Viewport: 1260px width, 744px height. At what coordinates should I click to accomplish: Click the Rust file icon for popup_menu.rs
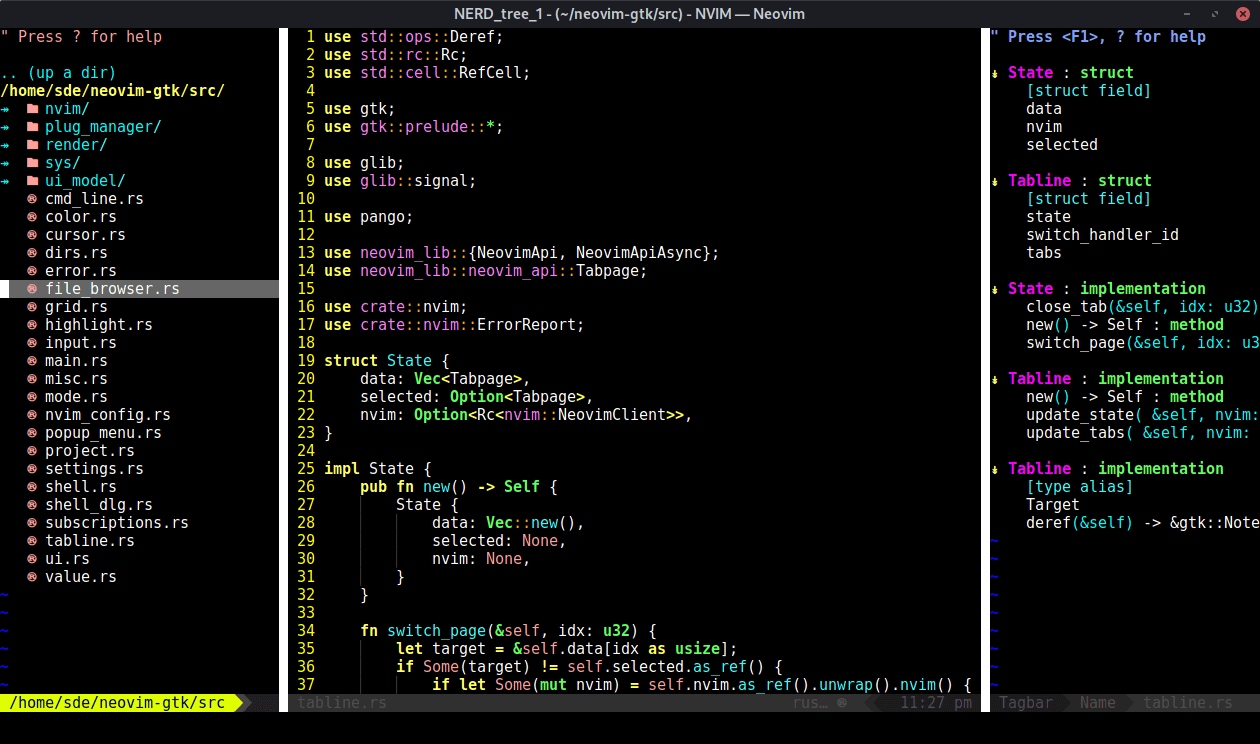[x=32, y=433]
